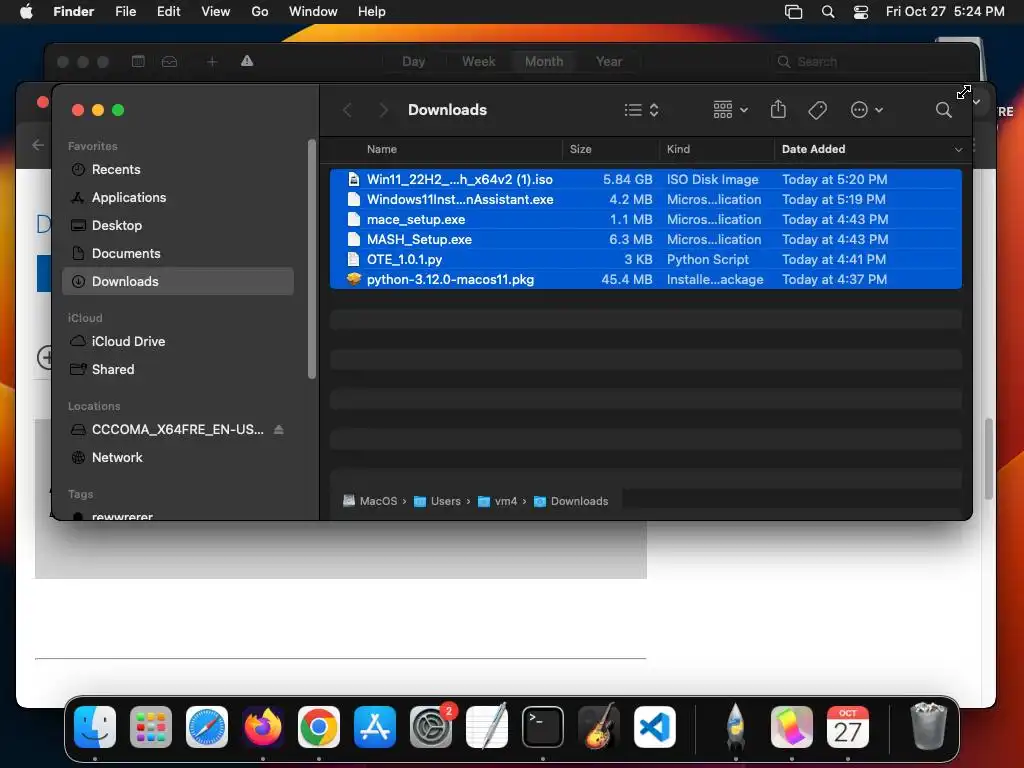1024x768 pixels.
Task: Open the Grapher icon in the Dock
Action: (x=792, y=727)
